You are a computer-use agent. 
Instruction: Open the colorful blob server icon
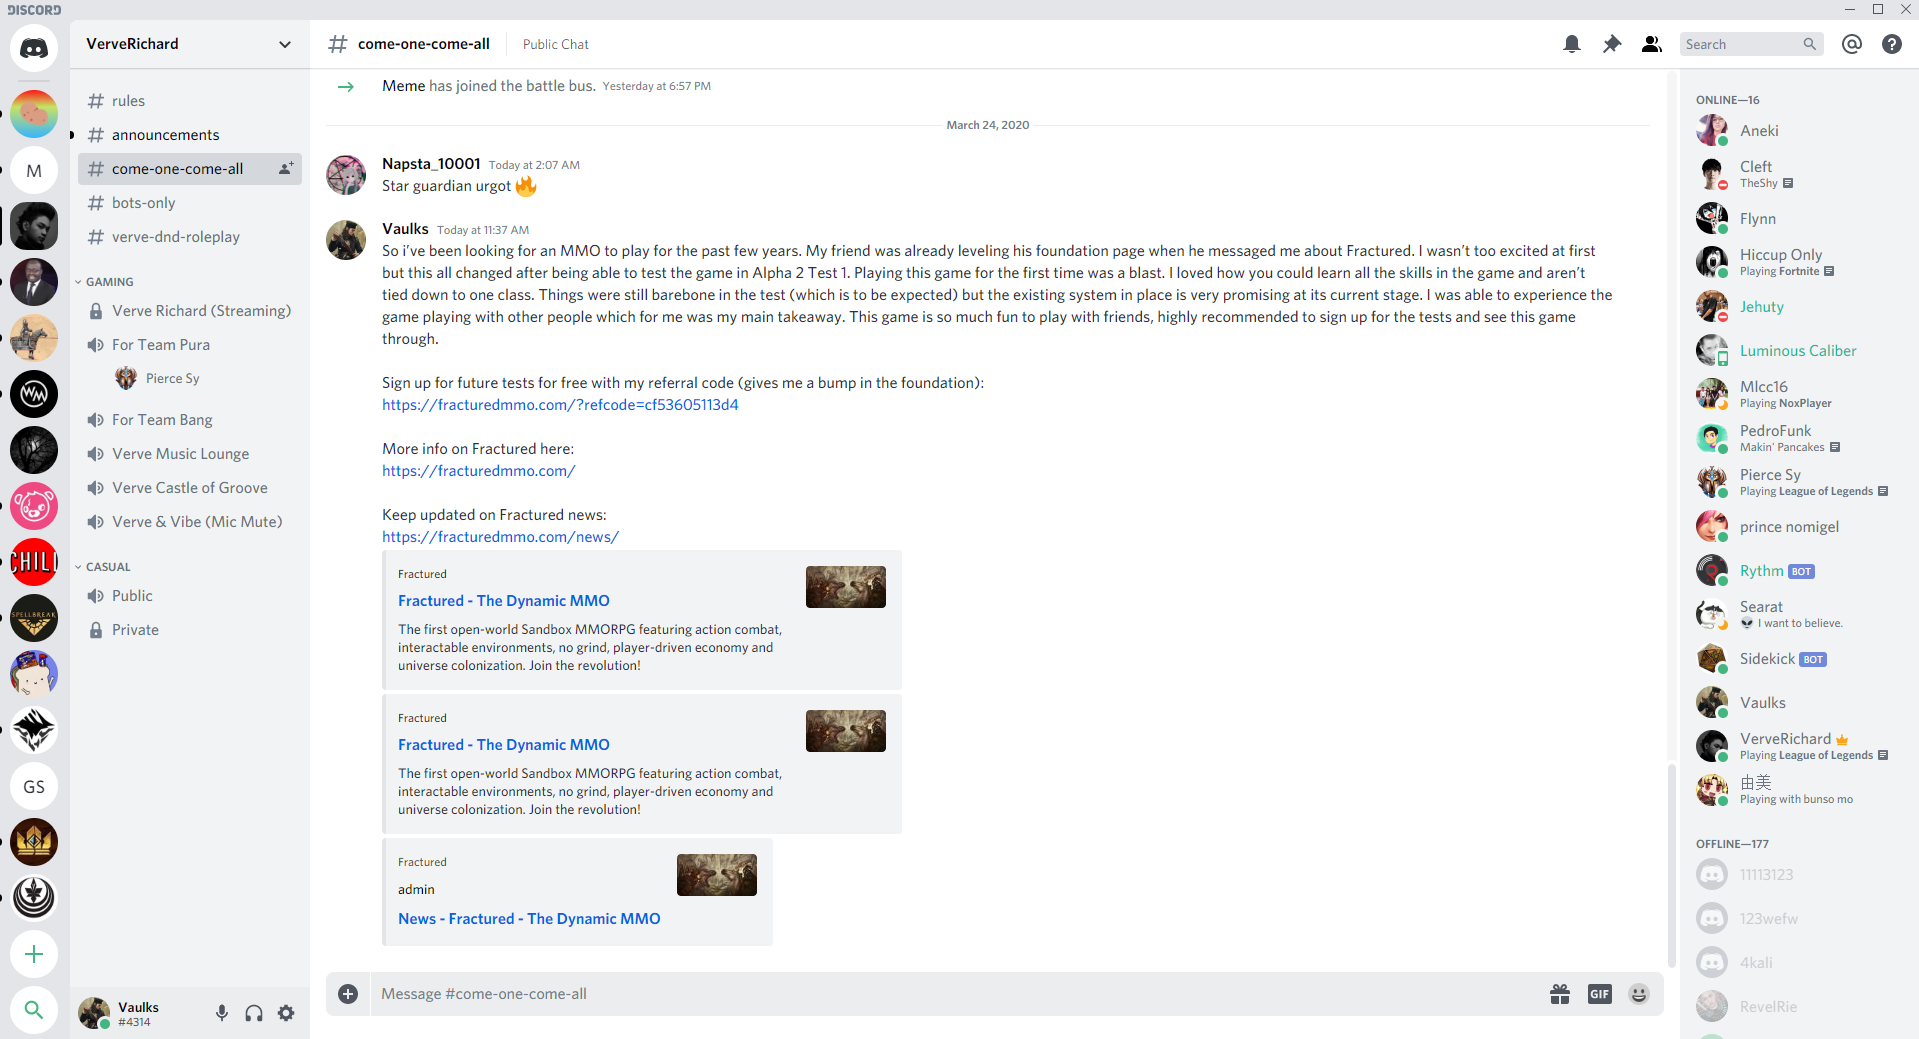(x=34, y=114)
